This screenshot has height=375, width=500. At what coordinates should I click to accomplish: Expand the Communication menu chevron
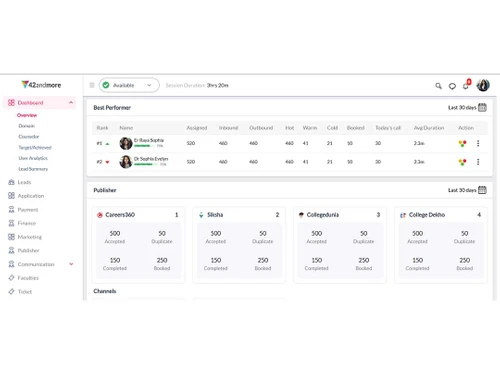coord(71,264)
